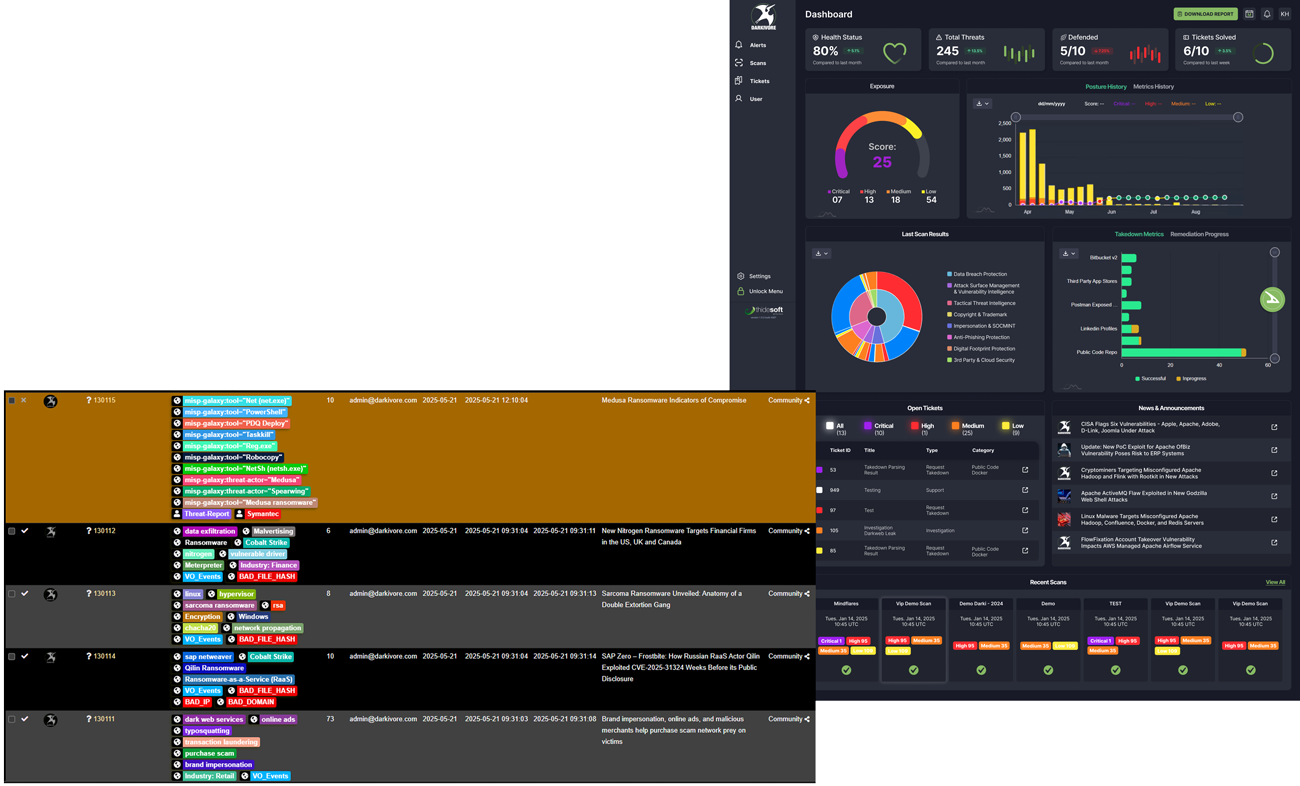The image size is (1300, 786).
Task: Filter open tickets by Low
Action: point(1014,429)
